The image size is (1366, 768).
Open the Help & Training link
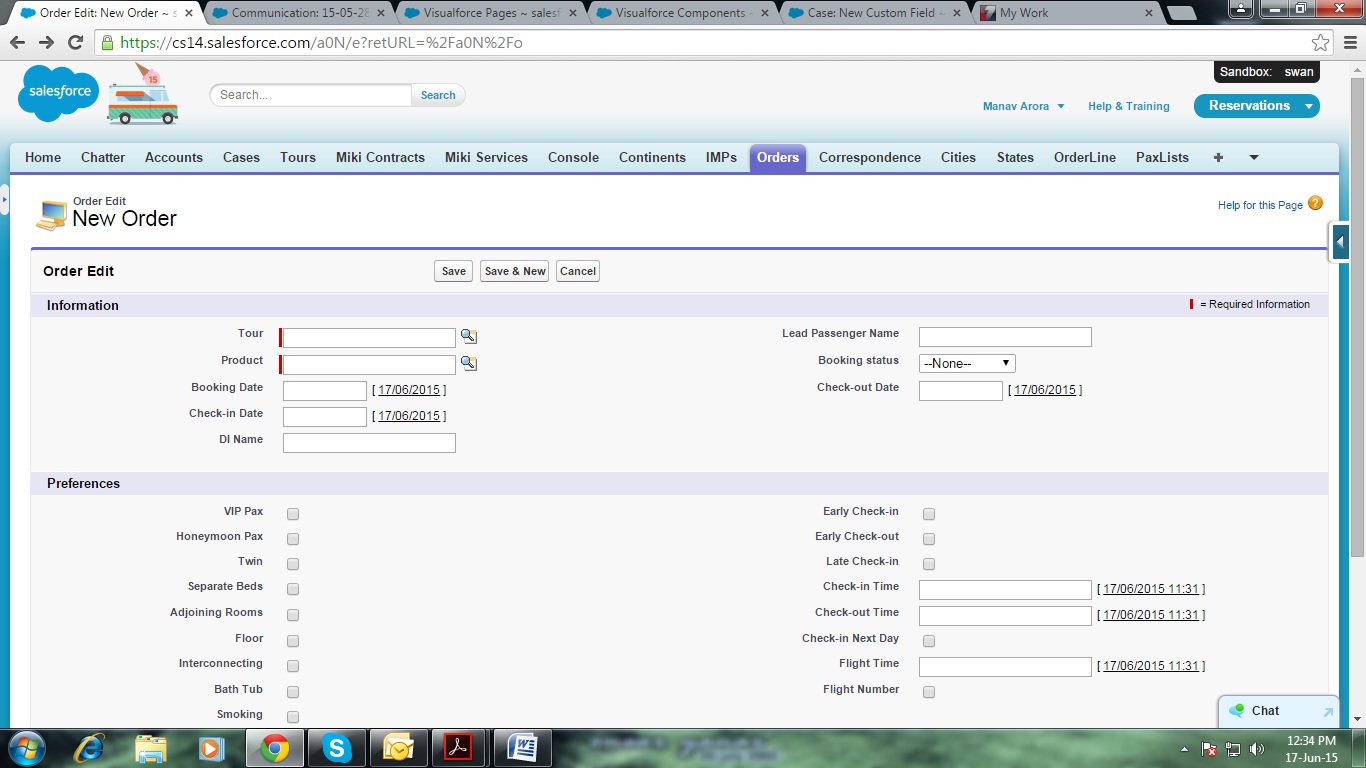click(1128, 106)
